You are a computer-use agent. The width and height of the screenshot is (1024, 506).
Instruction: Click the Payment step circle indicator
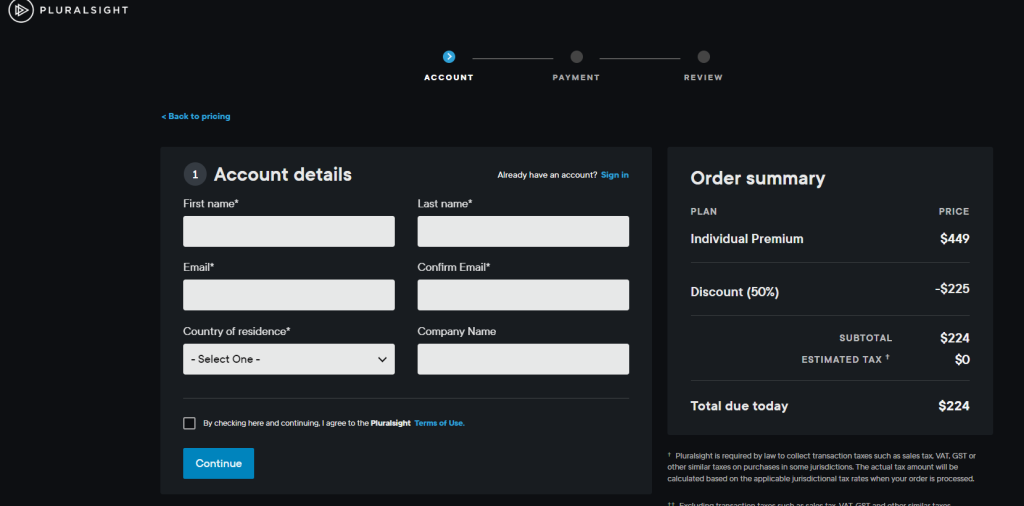pyautogui.click(x=576, y=57)
